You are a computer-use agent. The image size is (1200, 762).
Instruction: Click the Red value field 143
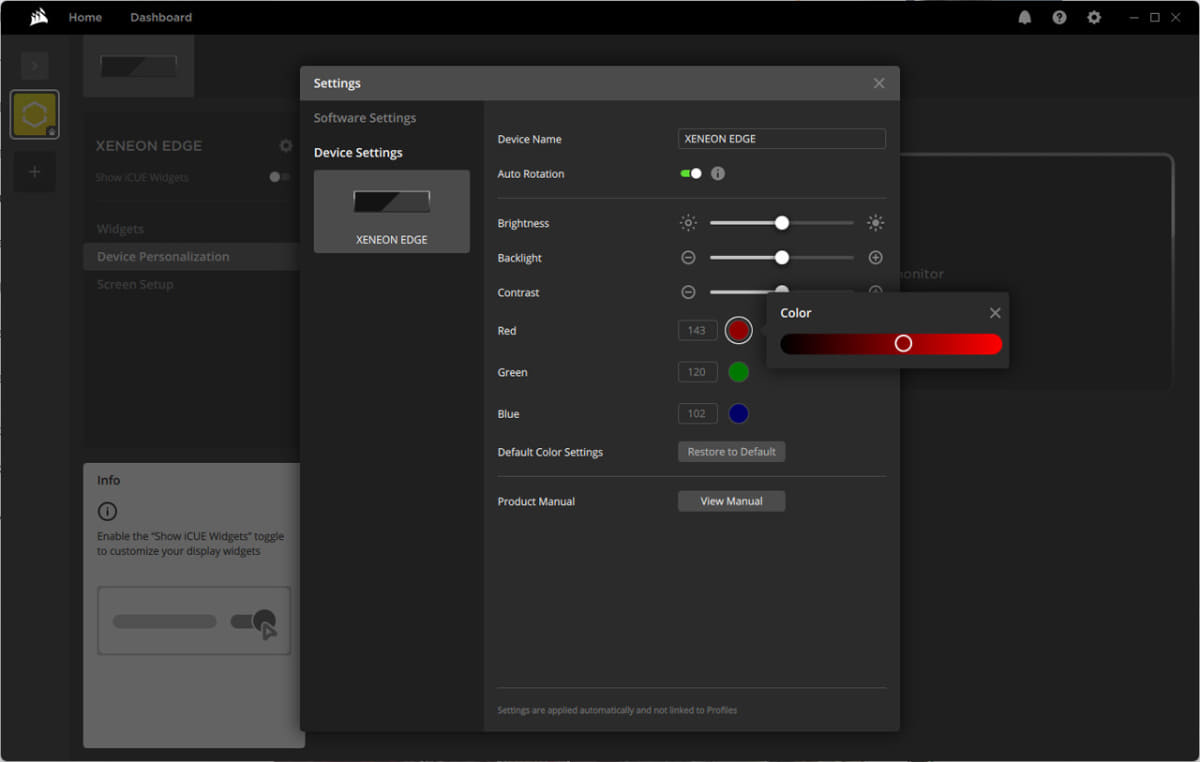pos(697,330)
